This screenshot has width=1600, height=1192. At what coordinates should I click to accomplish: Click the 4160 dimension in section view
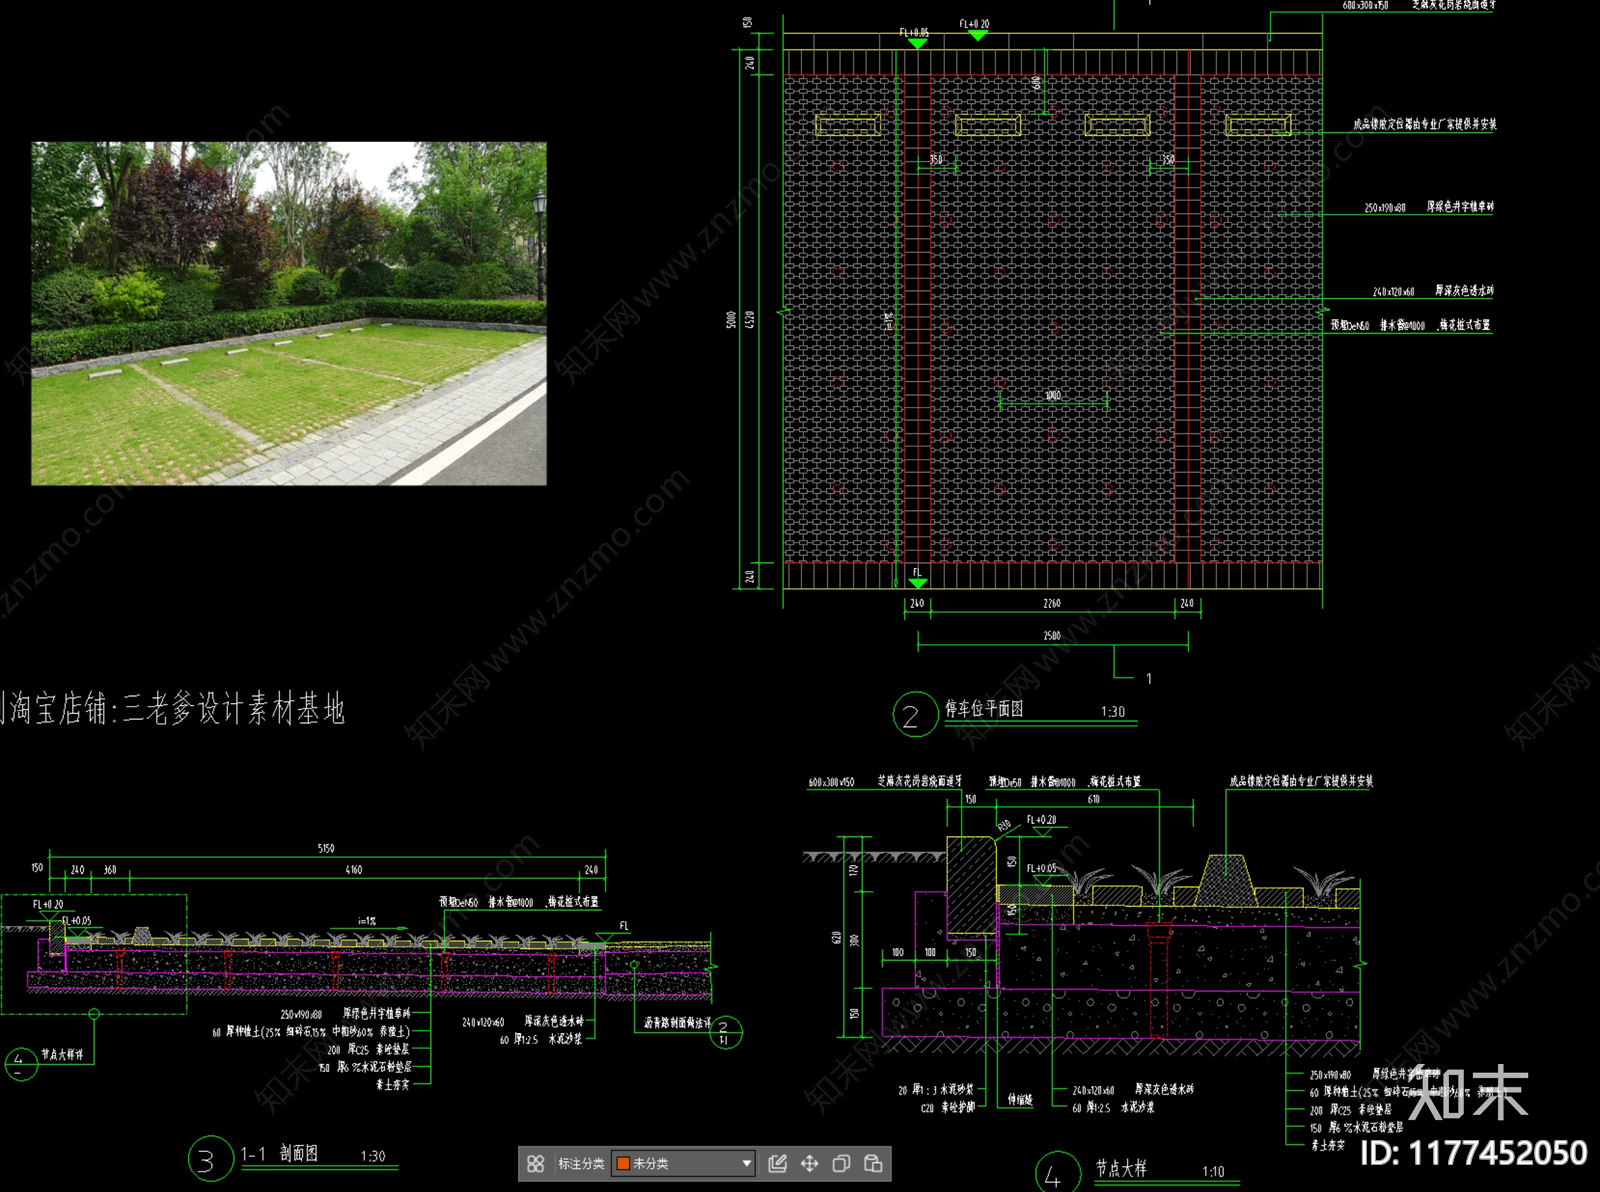click(354, 870)
